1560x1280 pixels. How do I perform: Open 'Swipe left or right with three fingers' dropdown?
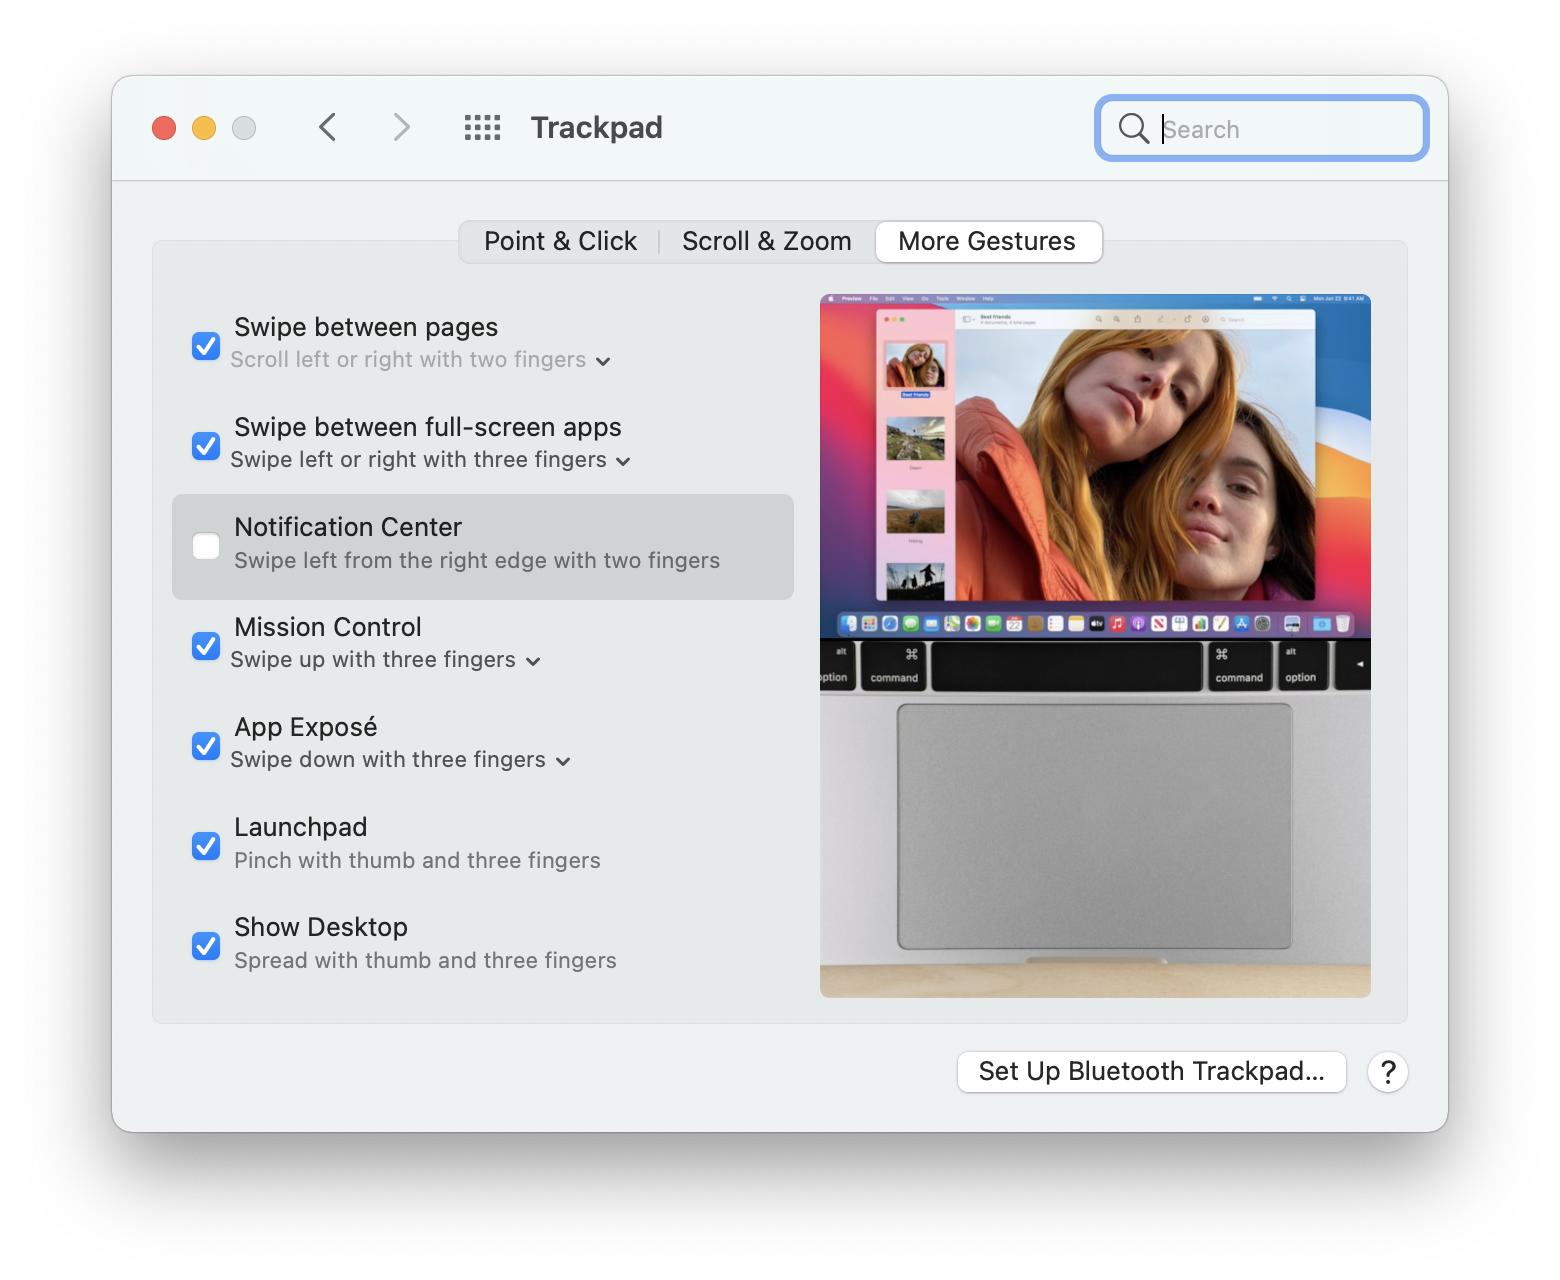(431, 460)
